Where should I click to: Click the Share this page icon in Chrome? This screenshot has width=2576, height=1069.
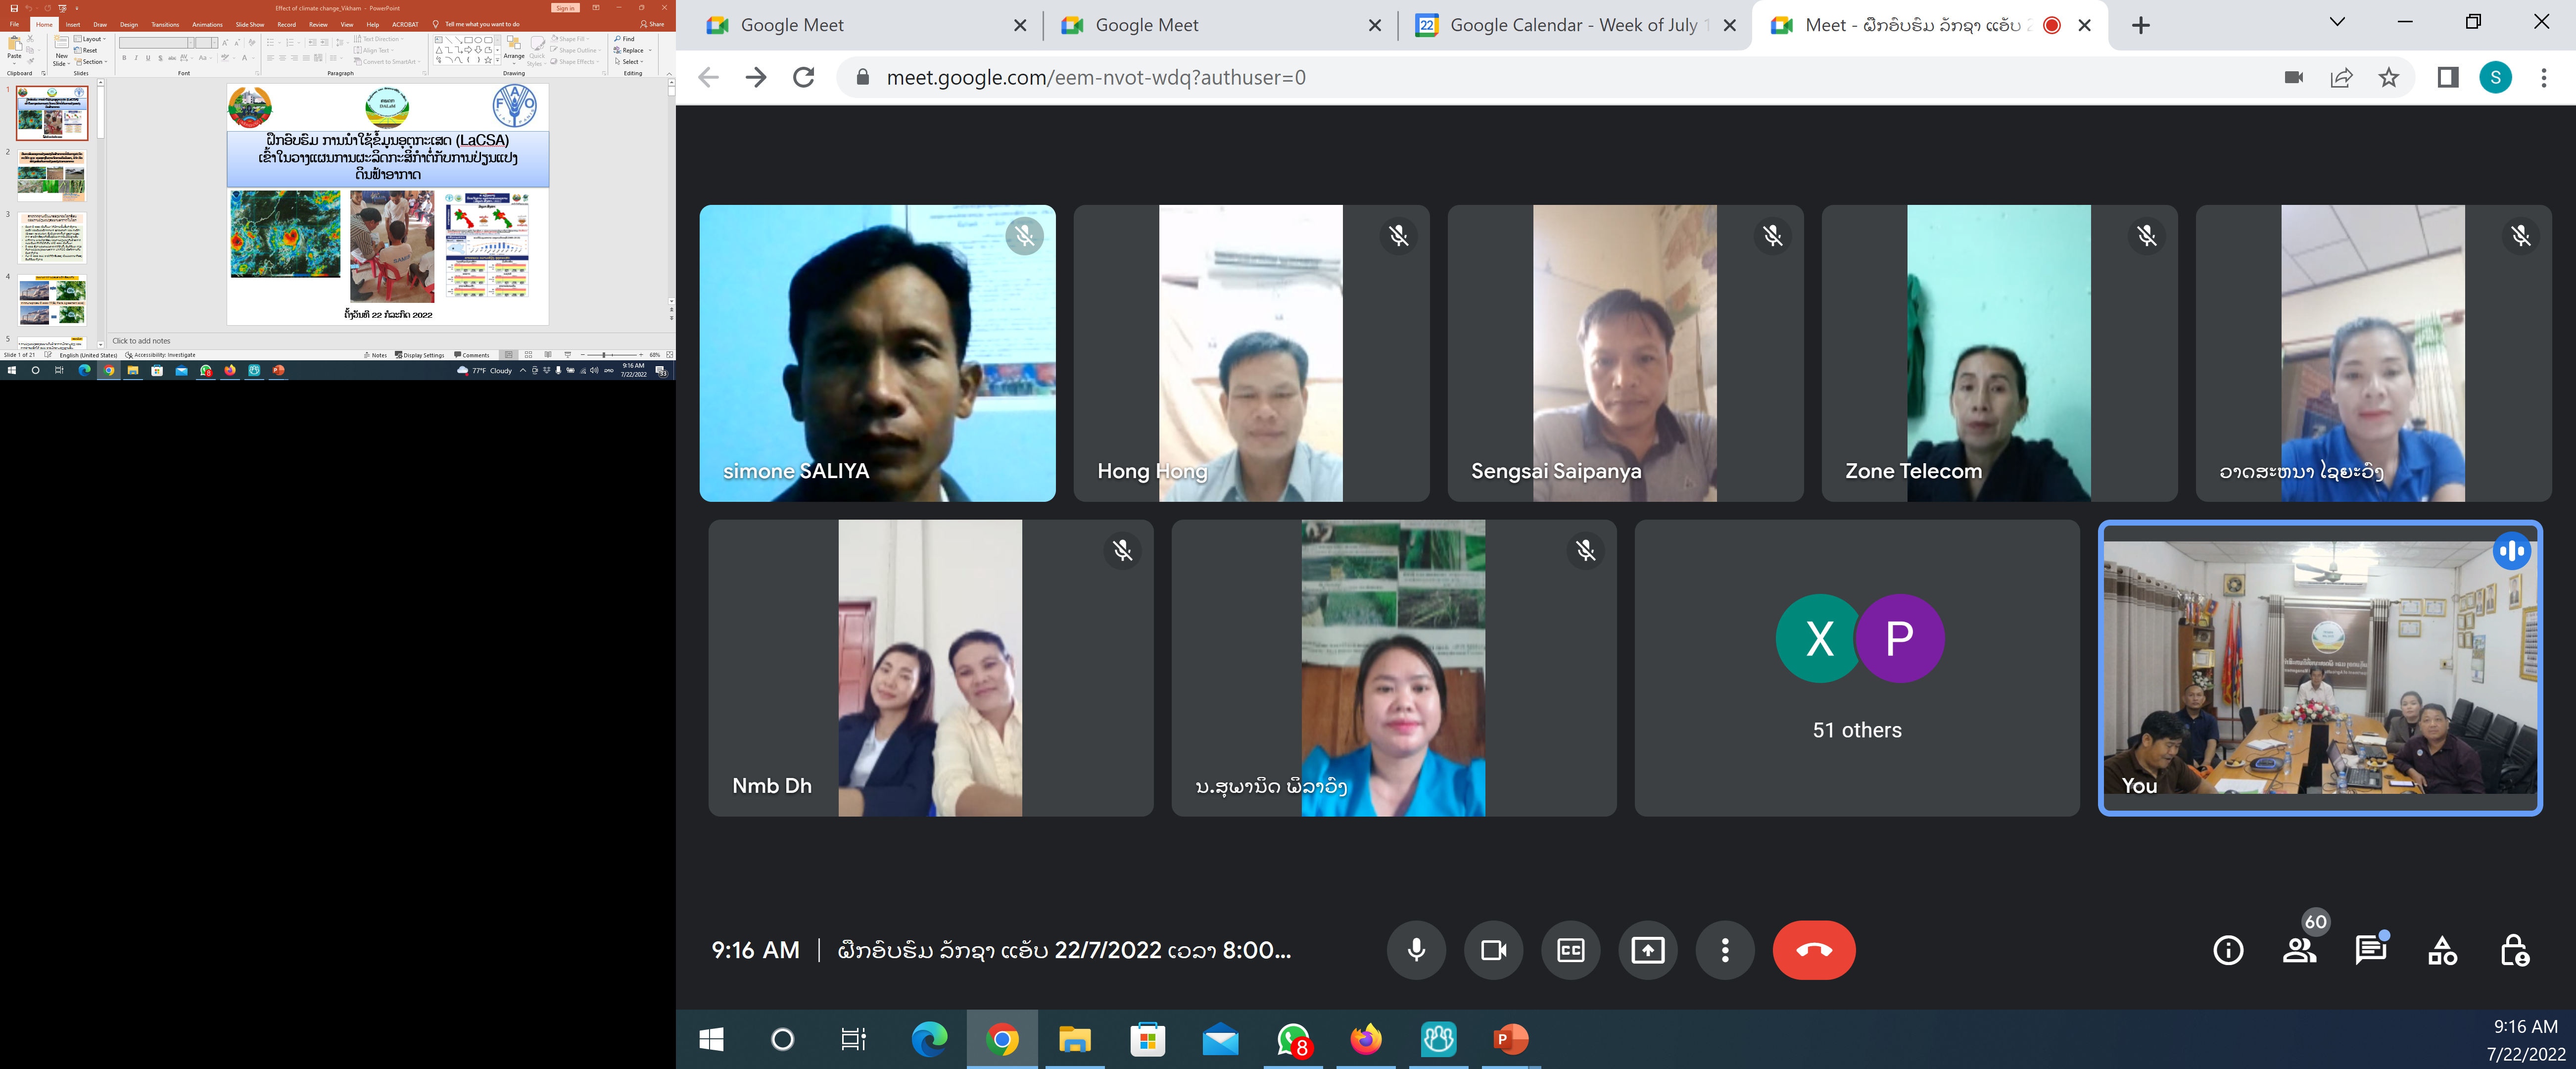[2342, 77]
